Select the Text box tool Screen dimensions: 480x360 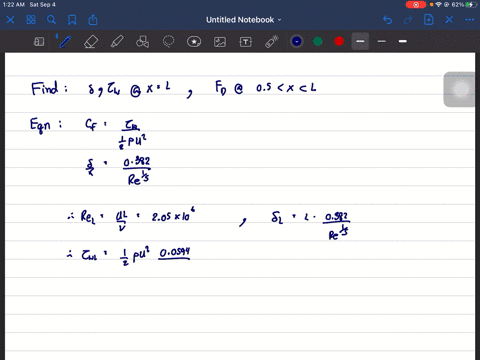coord(246,42)
